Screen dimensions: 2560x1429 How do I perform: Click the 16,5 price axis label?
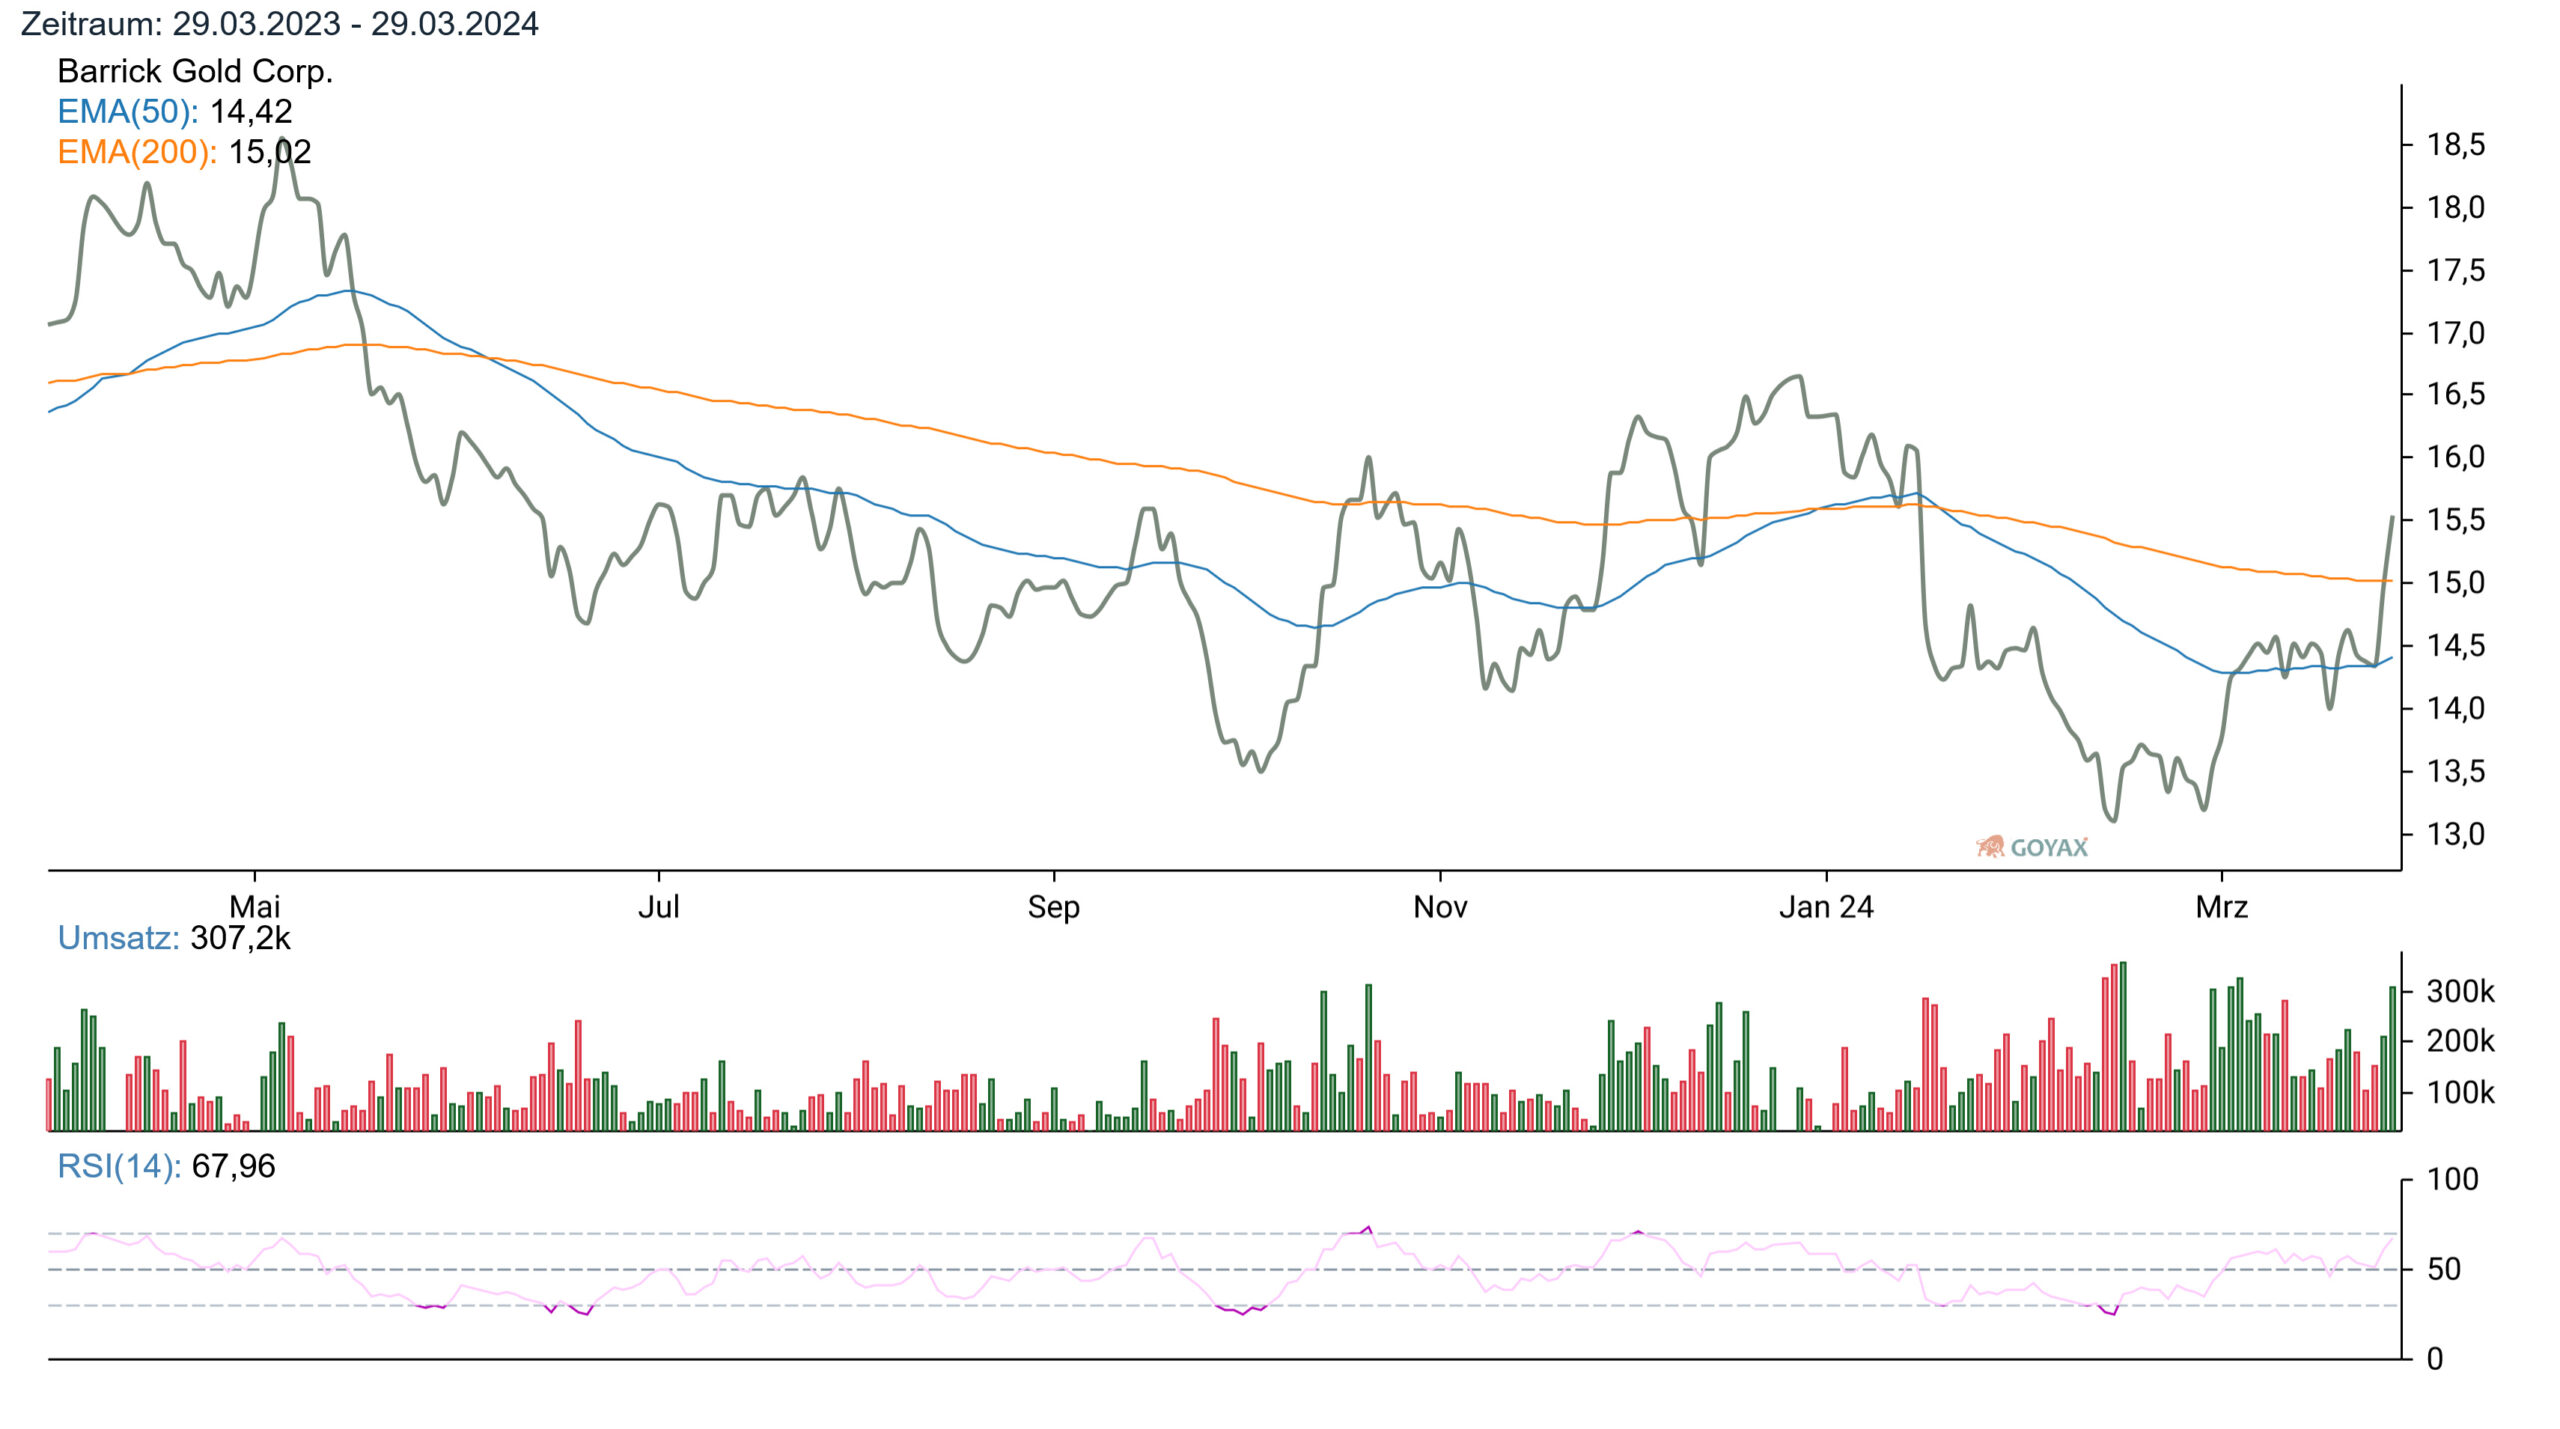(2456, 394)
